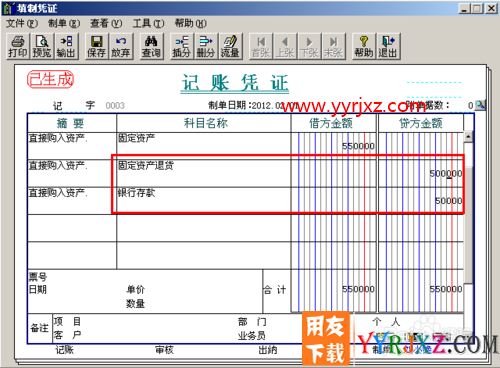Open the 工具 menu

coord(148,23)
